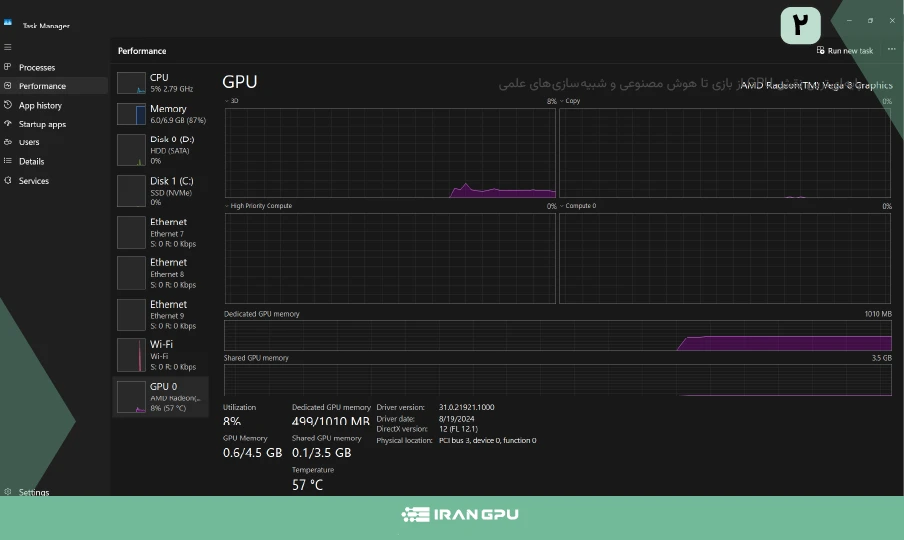
Task: Open the Users page
Action: coord(29,142)
